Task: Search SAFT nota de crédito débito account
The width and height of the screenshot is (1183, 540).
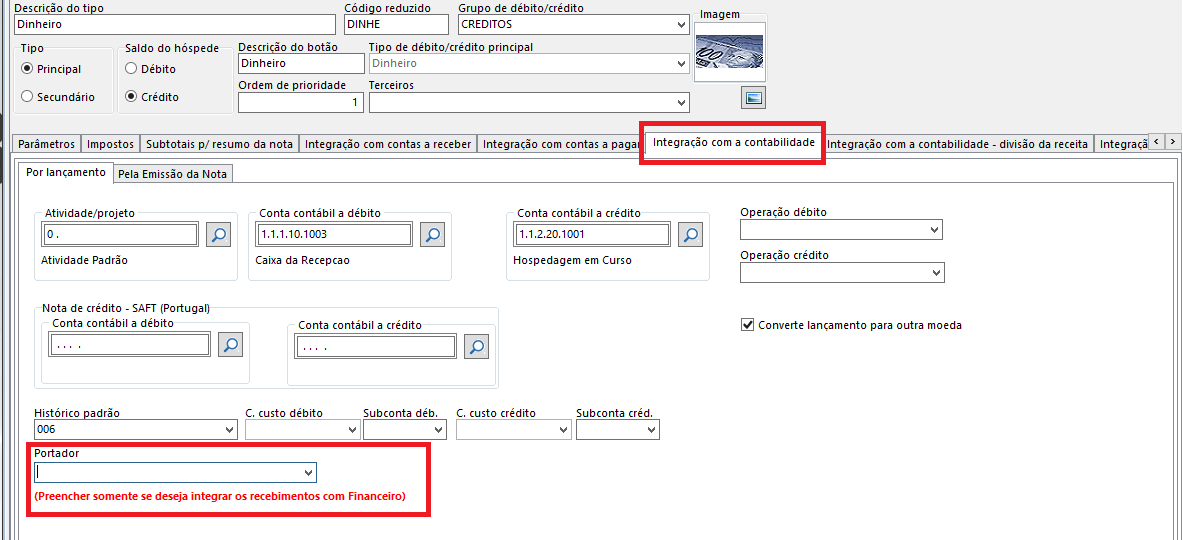Action: coord(231,345)
